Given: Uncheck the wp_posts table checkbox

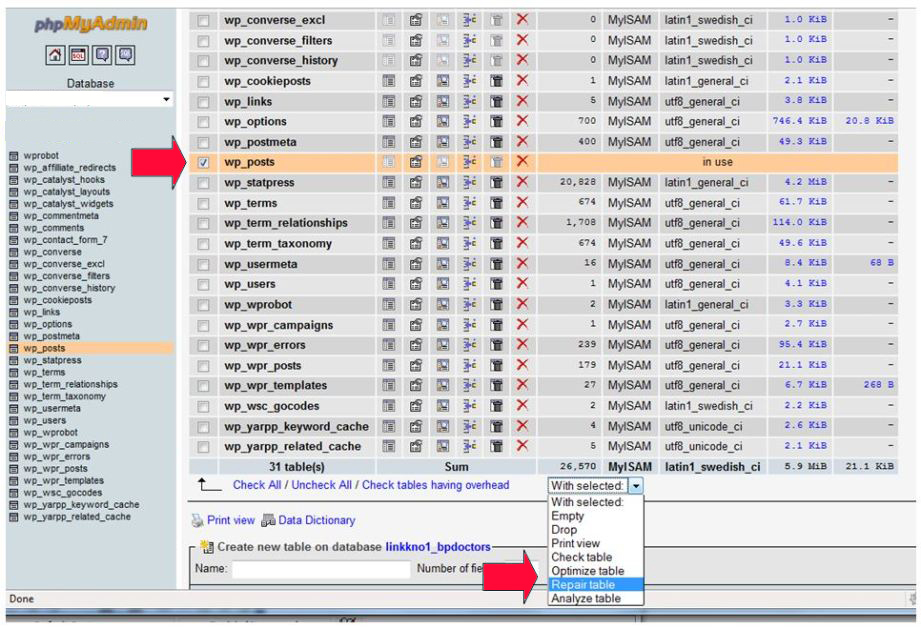Looking at the screenshot, I should 204,162.
